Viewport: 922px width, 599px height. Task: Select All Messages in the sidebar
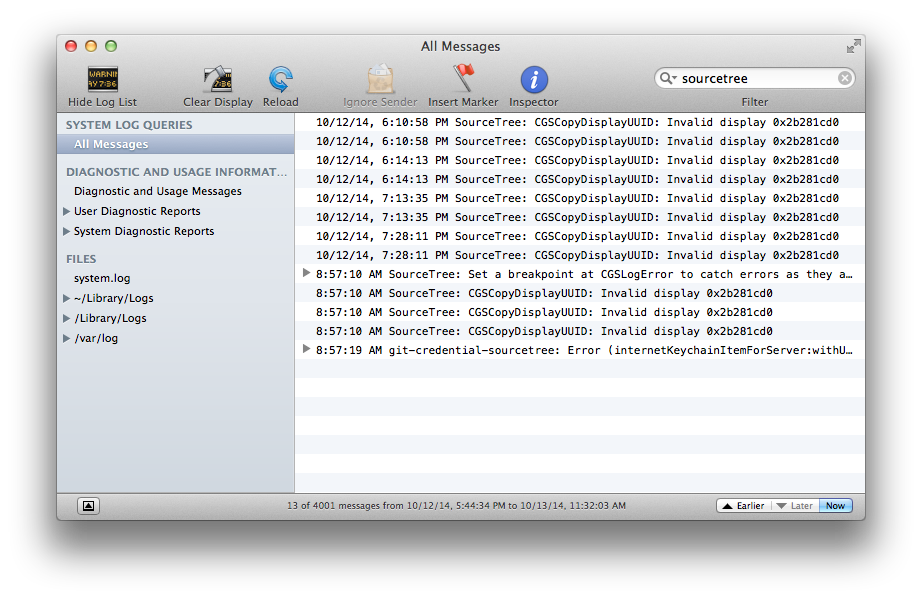tap(176, 144)
